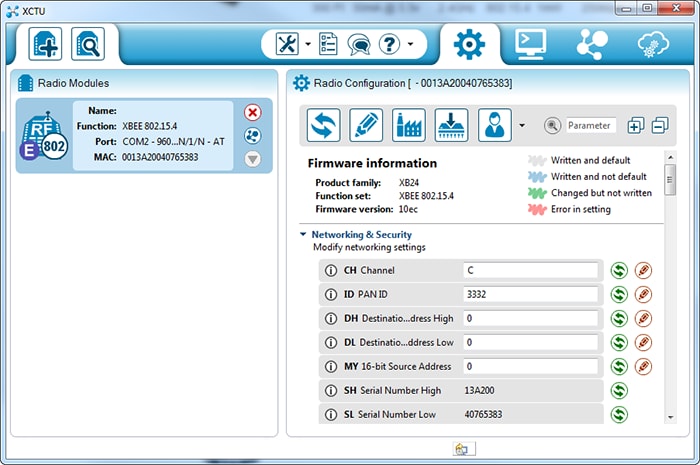Click the Update firmware icon
The width and height of the screenshot is (700, 465).
[450, 126]
